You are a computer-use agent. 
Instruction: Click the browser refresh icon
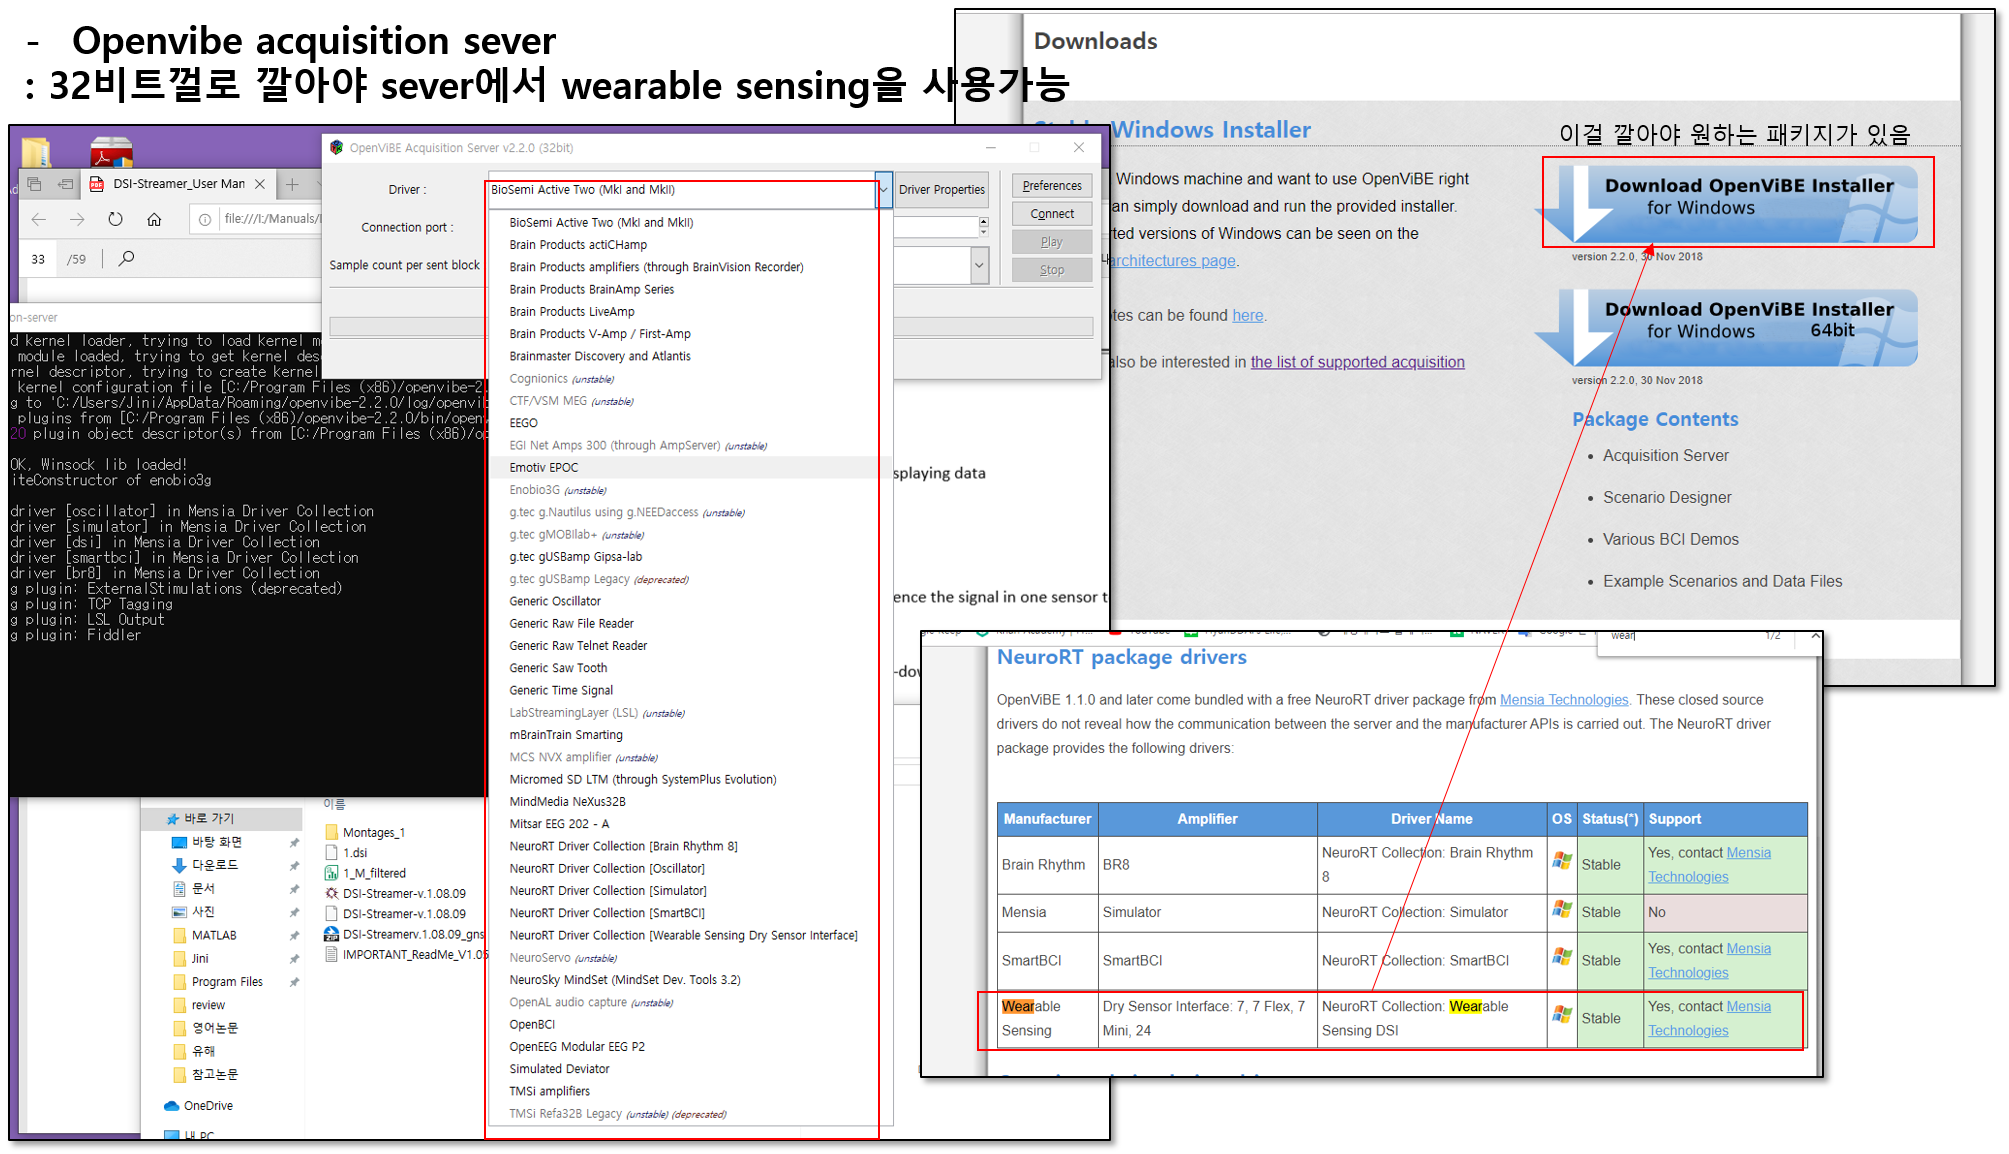click(115, 219)
